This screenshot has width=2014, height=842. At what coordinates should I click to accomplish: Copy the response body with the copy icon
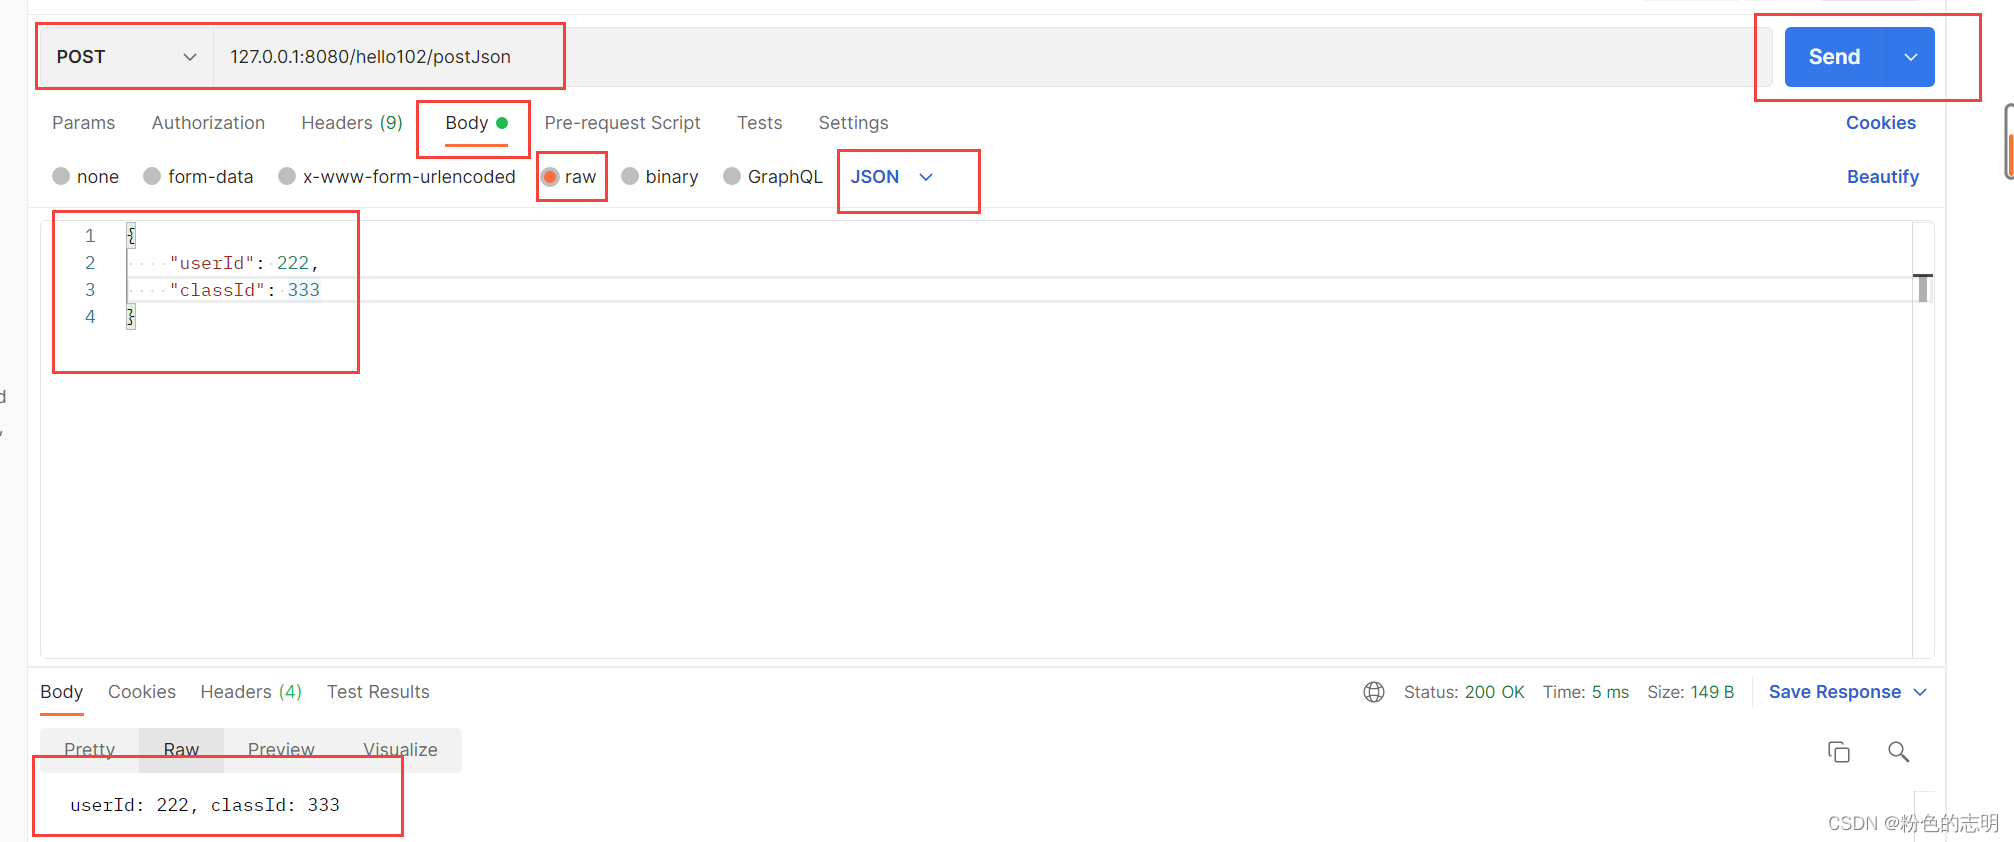(x=1838, y=752)
